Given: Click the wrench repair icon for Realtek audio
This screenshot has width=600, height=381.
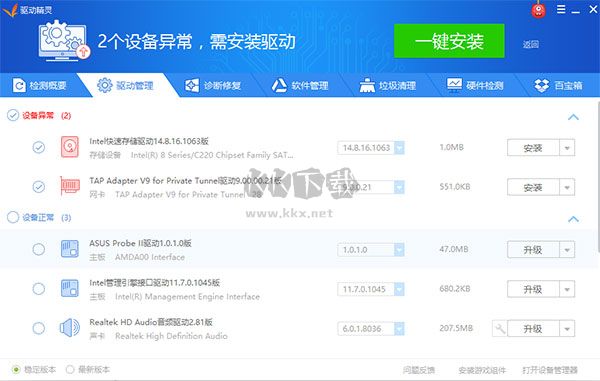Looking at the screenshot, I should 499,328.
